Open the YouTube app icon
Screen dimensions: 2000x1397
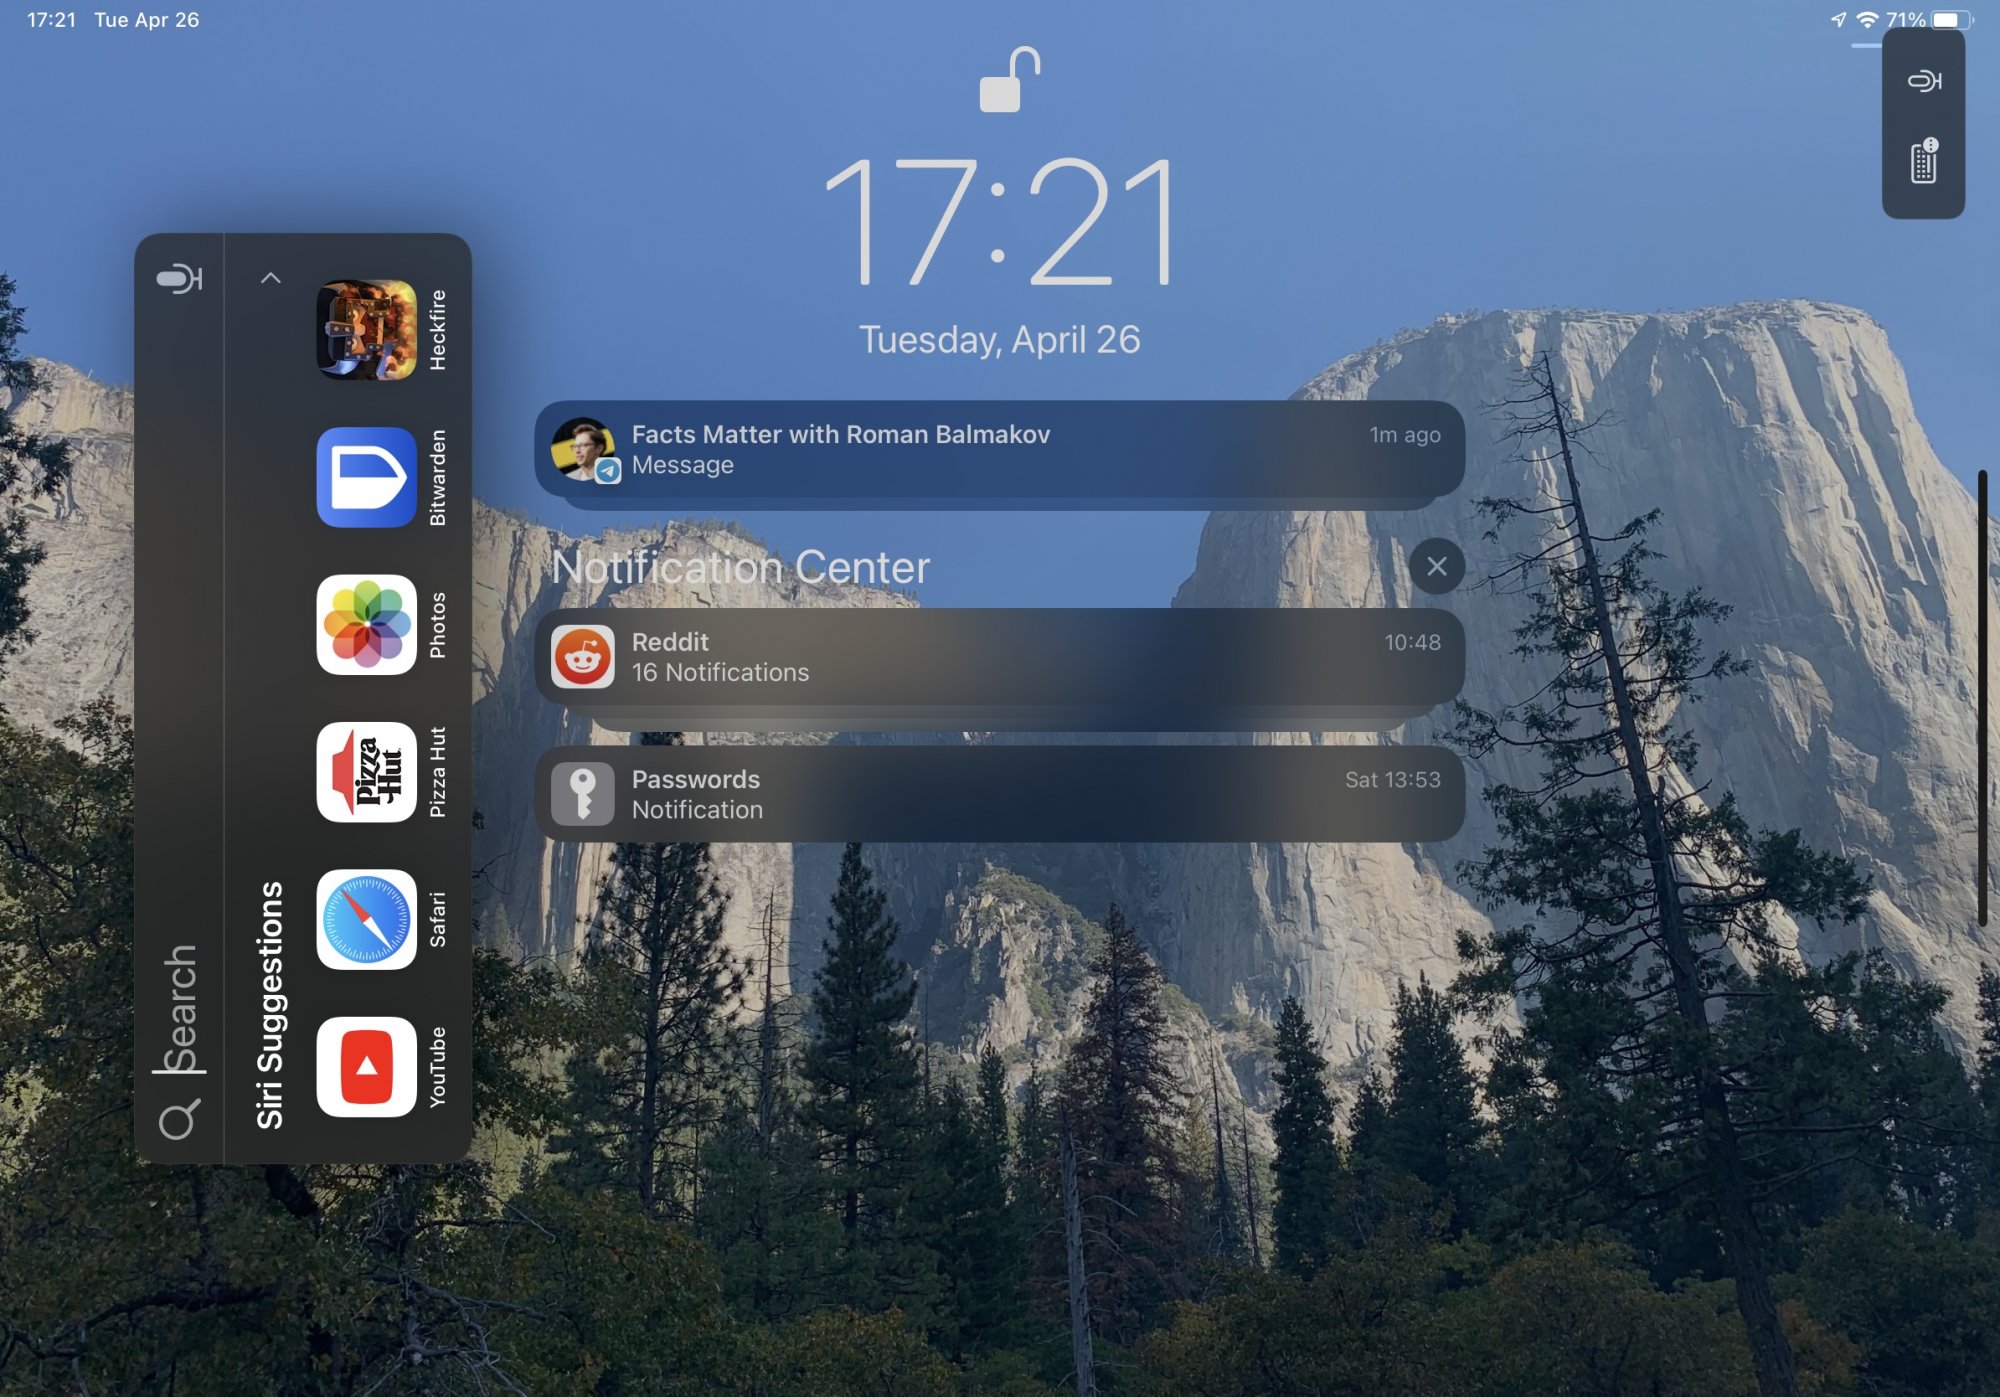[x=366, y=1066]
